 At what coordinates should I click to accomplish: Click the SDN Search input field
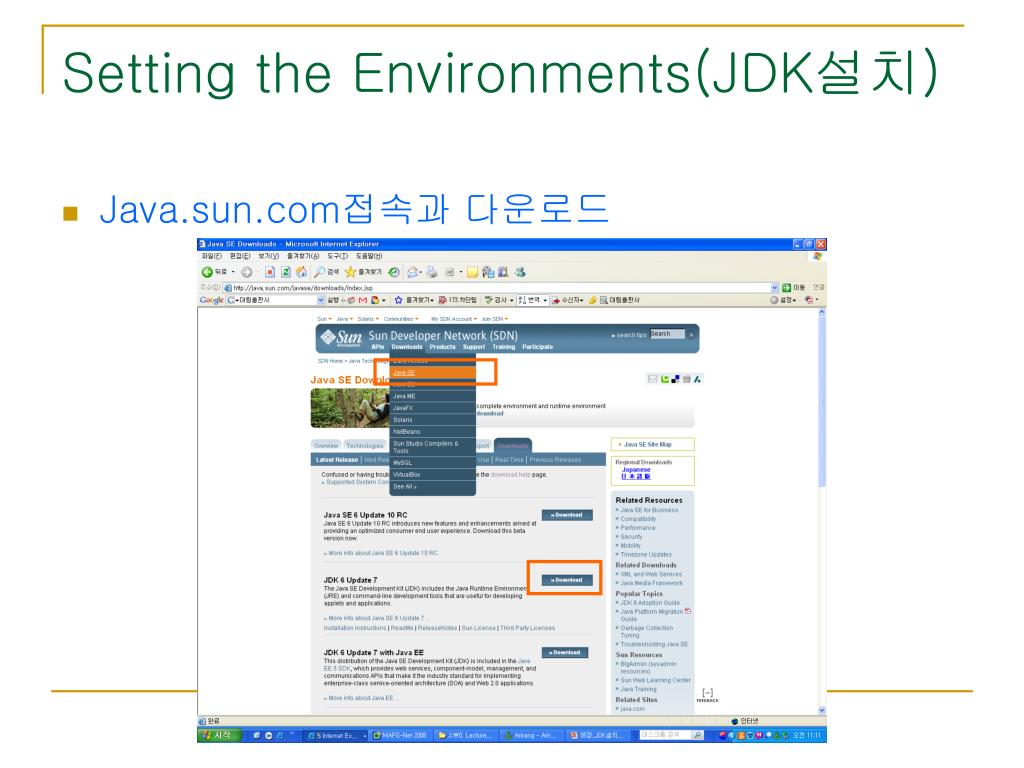click(667, 334)
